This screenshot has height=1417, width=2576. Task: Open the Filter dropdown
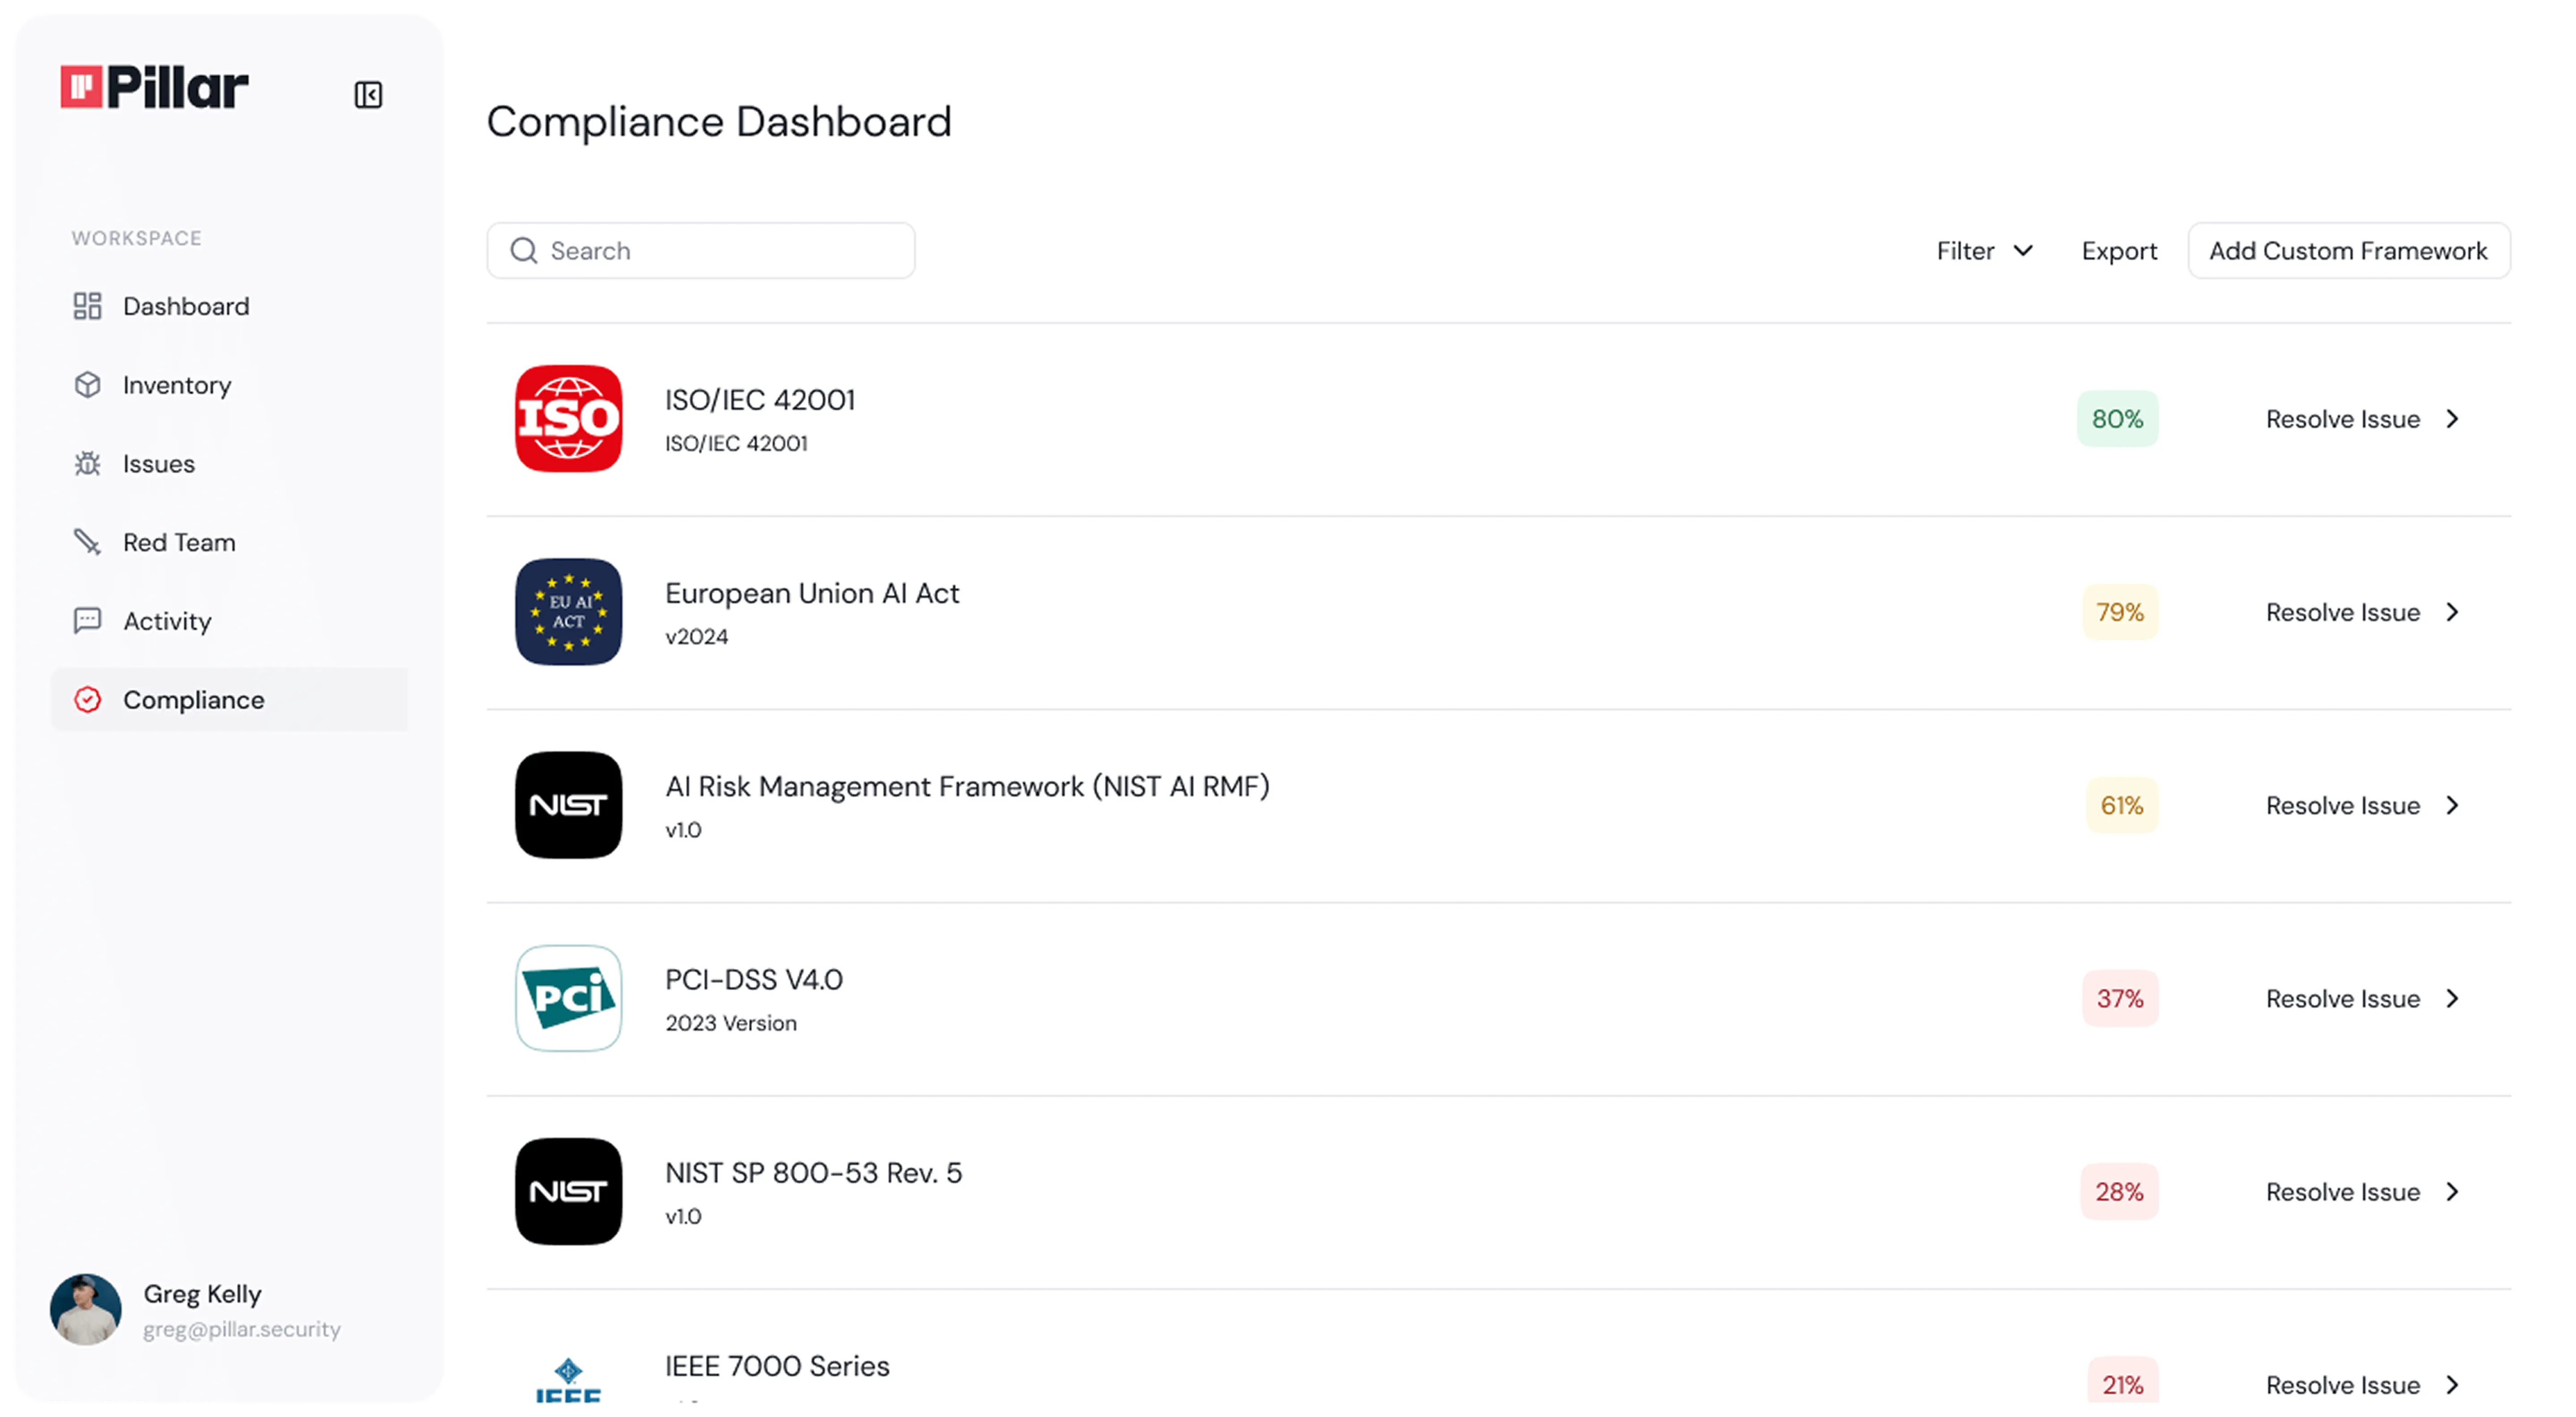pos(1983,251)
